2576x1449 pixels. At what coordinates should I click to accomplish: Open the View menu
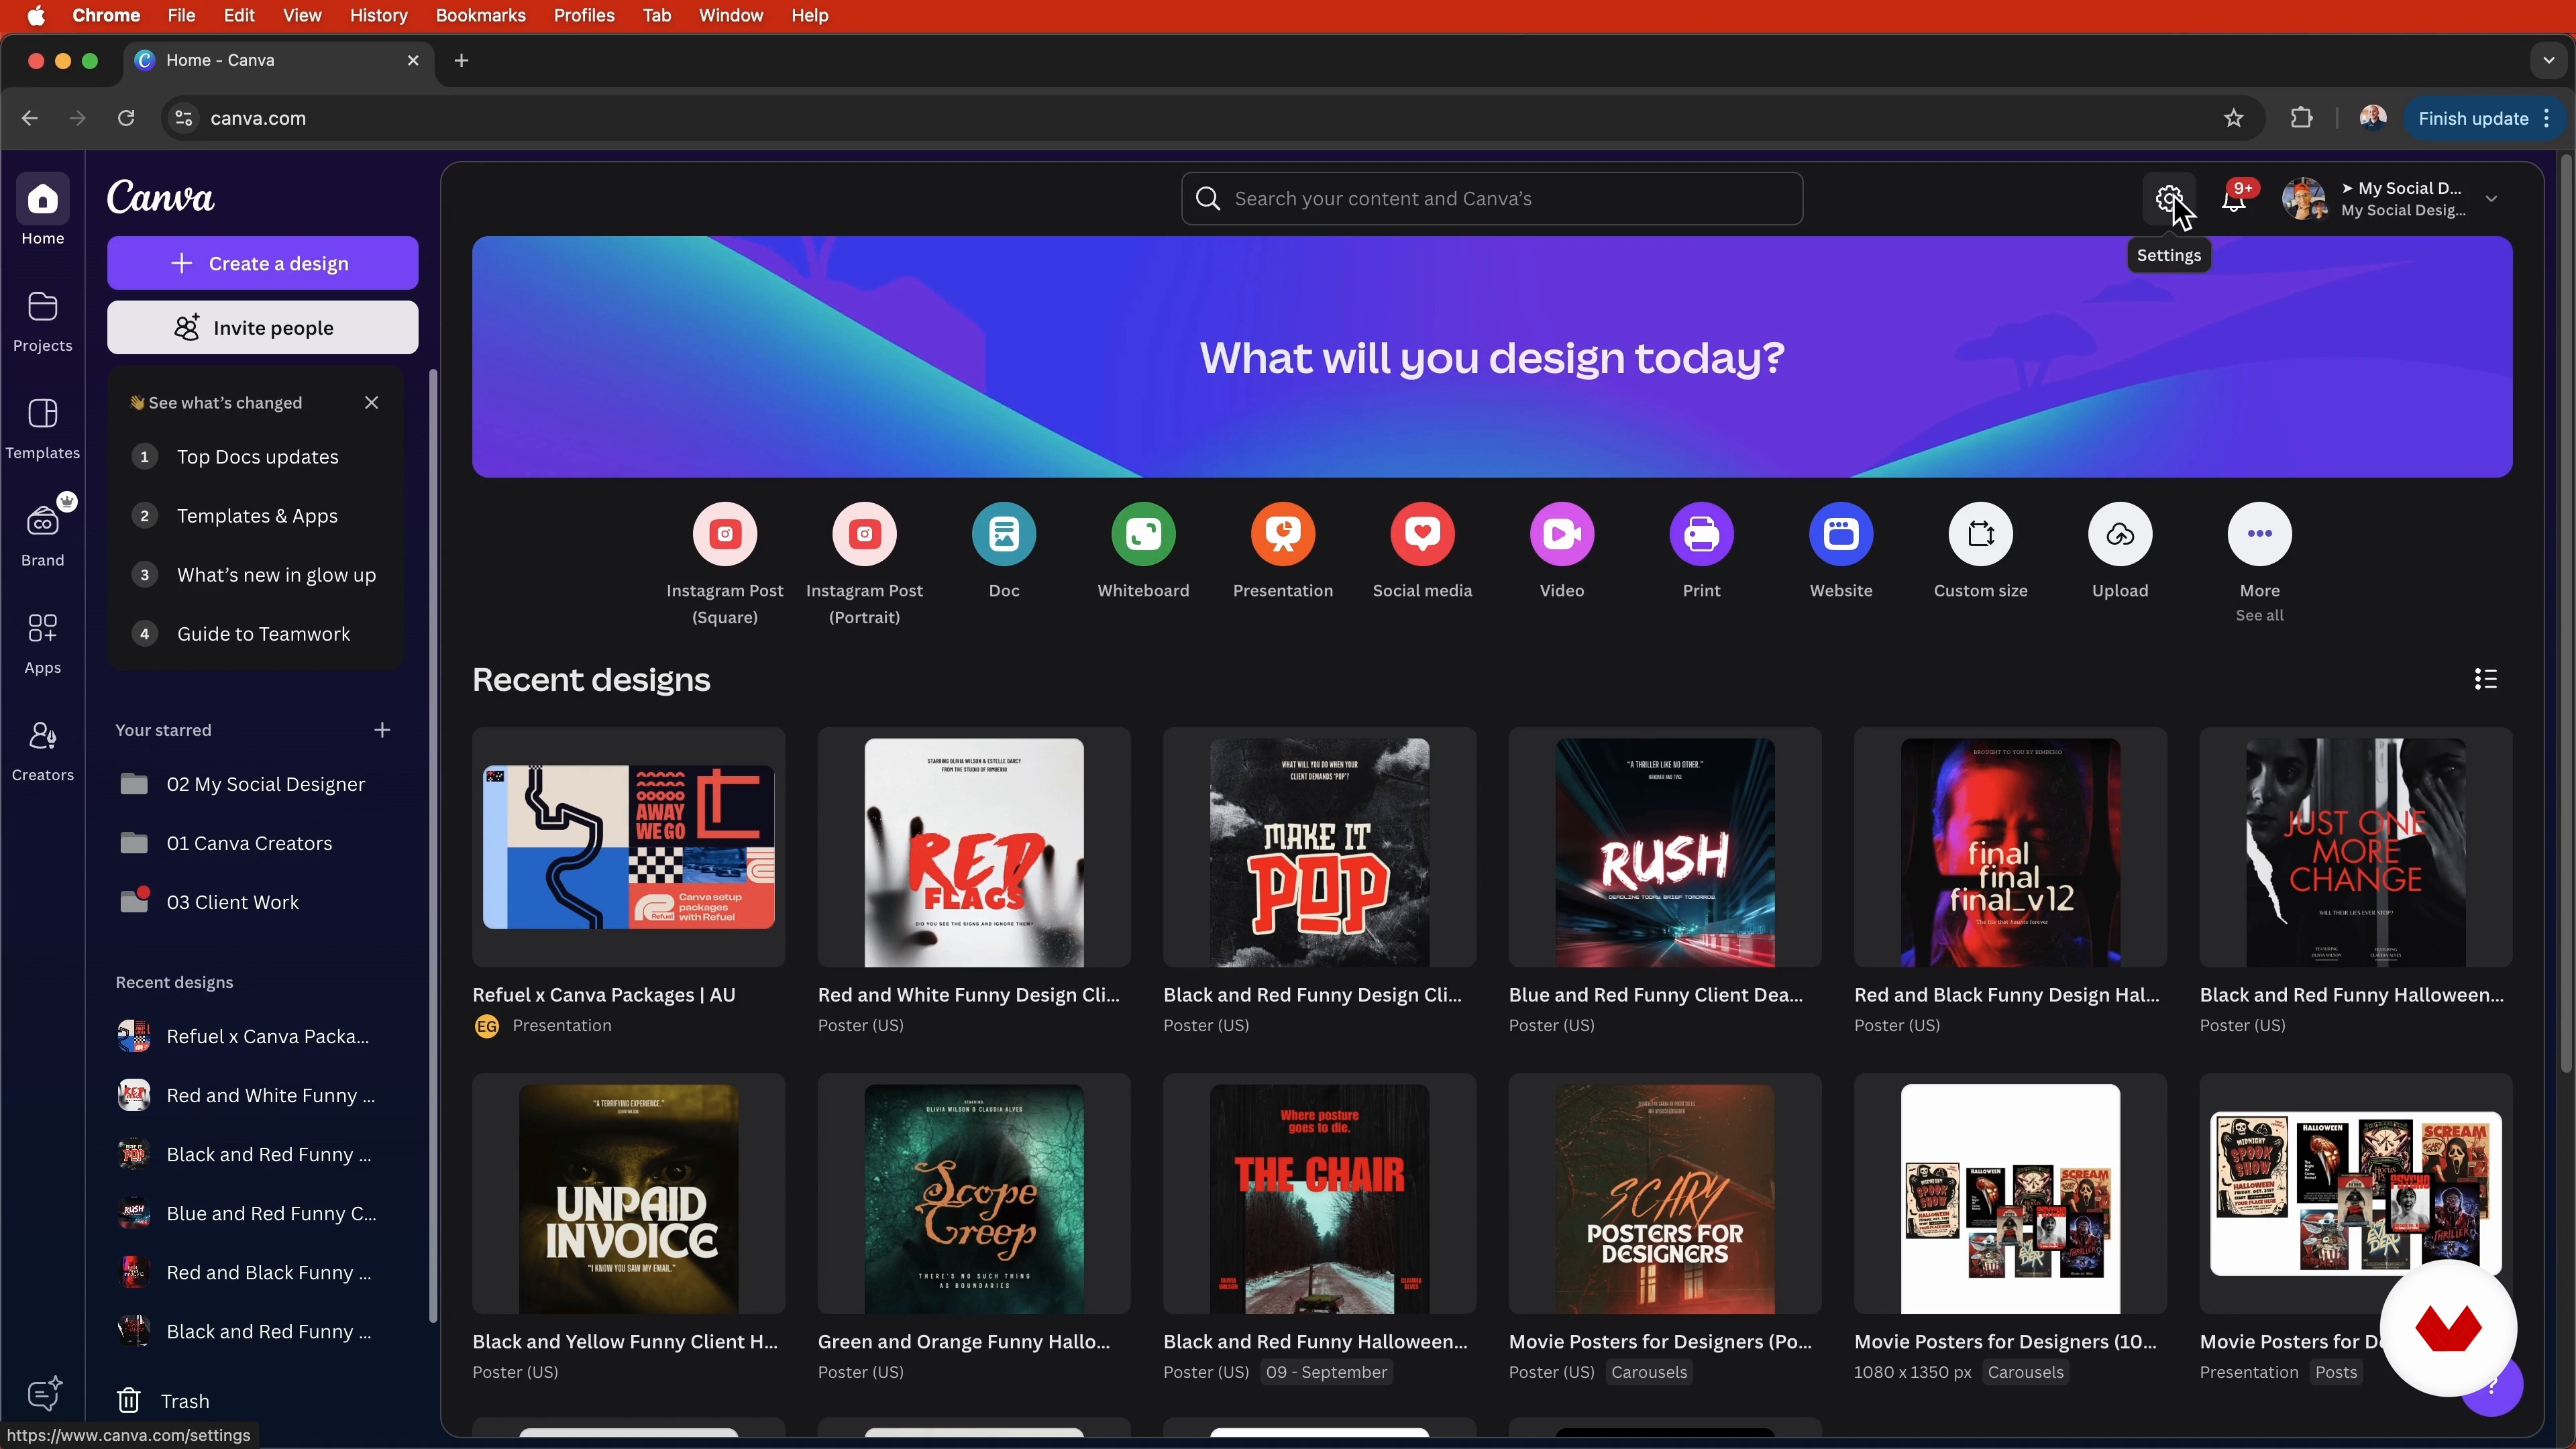tap(301, 15)
